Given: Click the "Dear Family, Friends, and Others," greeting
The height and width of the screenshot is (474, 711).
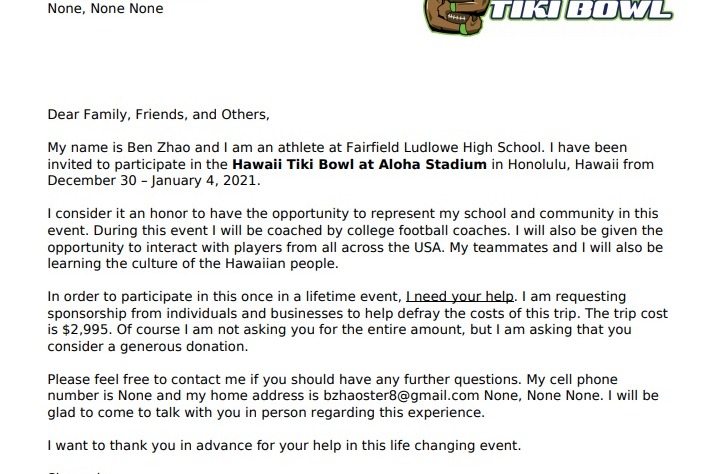Looking at the screenshot, I should [x=159, y=115].
